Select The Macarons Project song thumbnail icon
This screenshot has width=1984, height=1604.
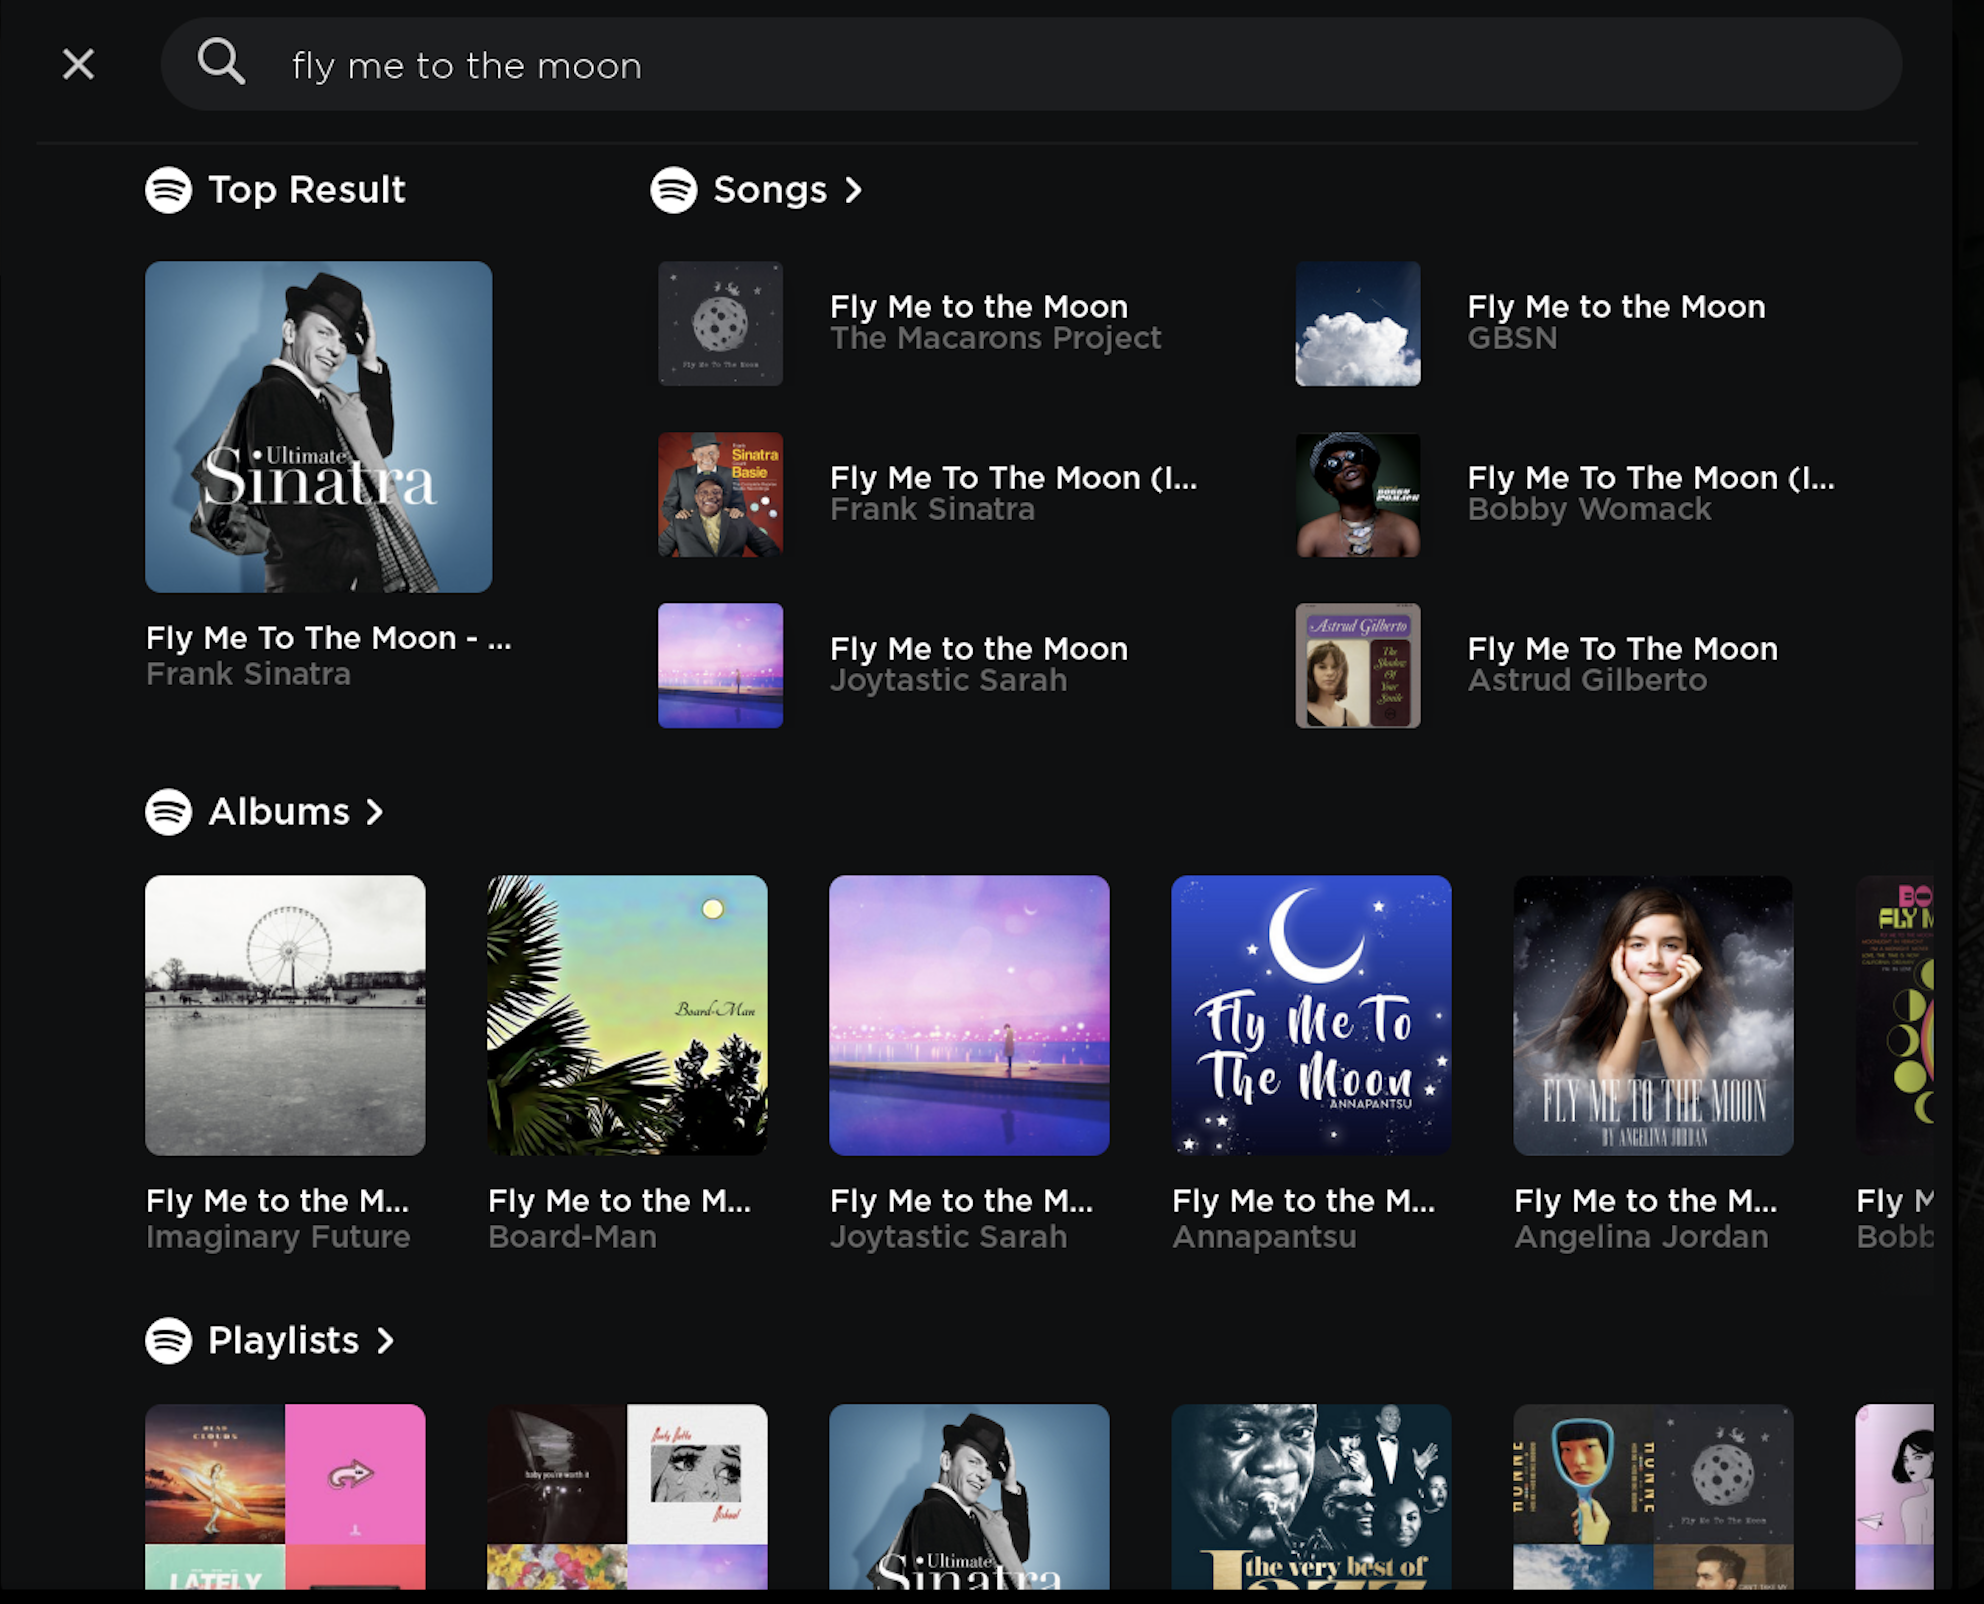click(x=722, y=322)
